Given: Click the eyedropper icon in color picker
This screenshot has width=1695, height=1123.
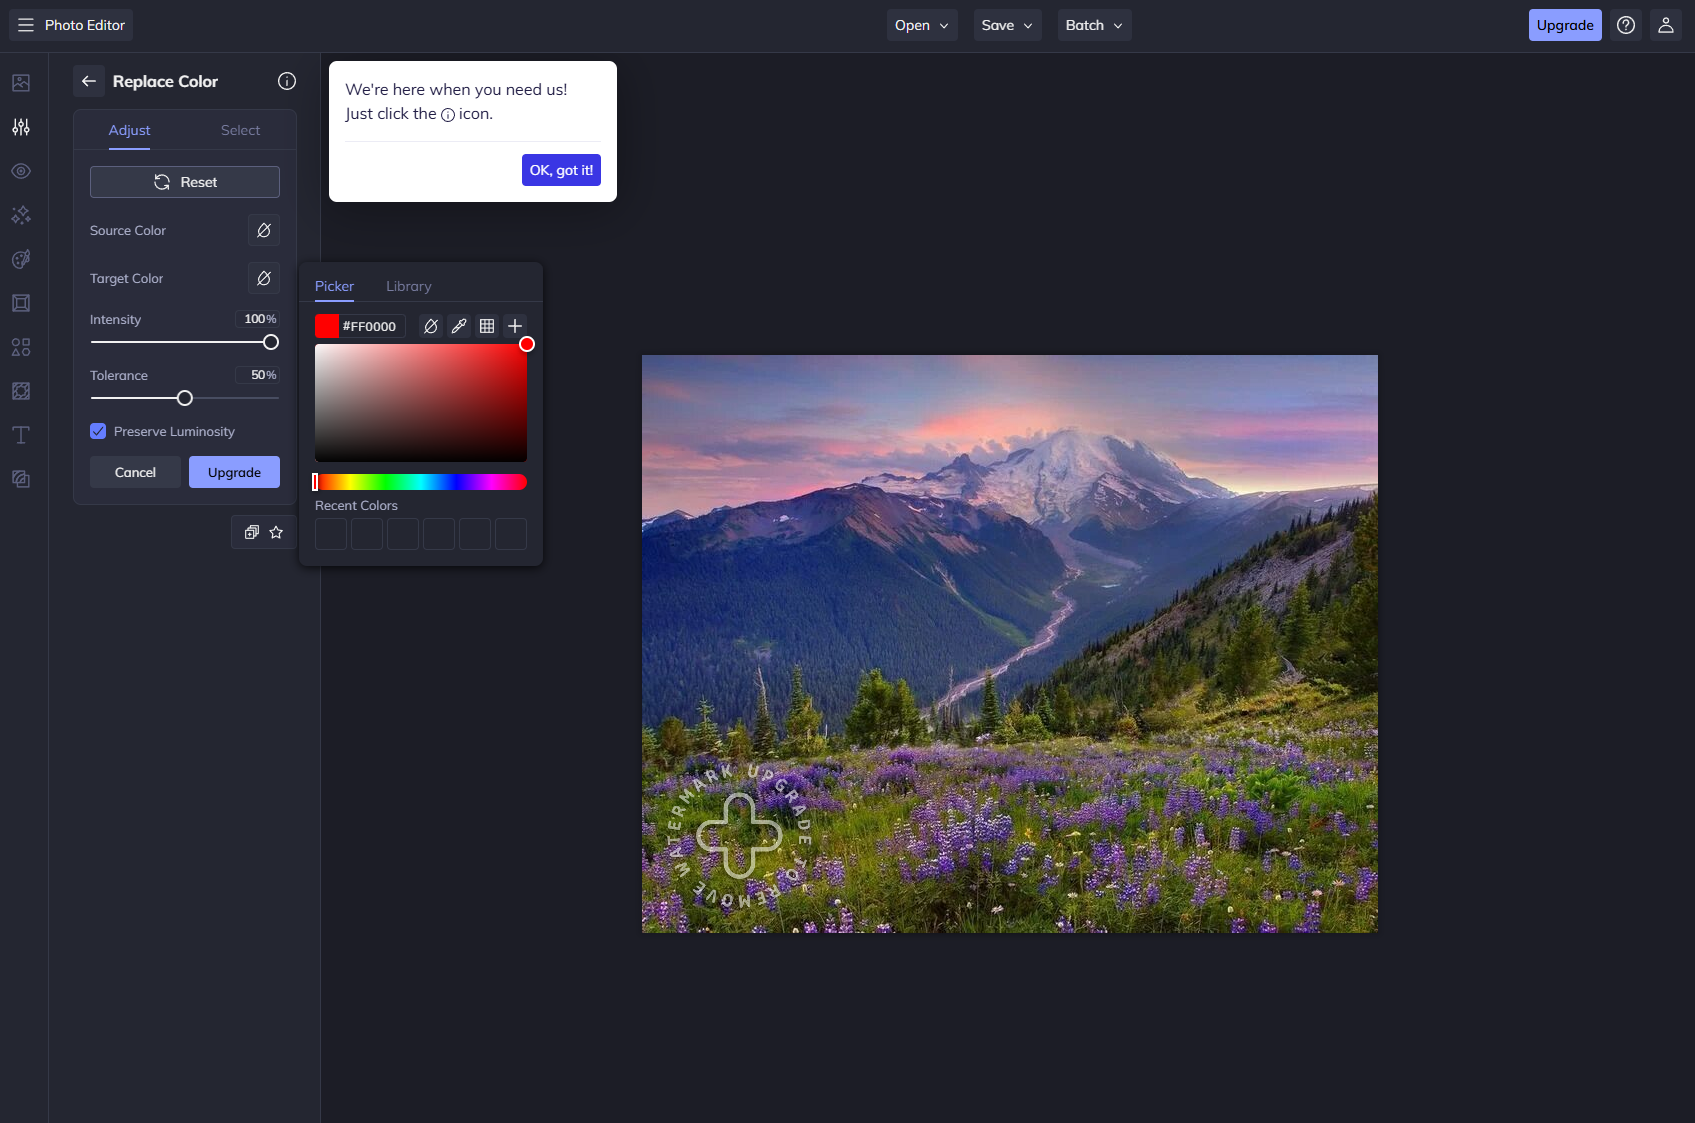Looking at the screenshot, I should coord(459,326).
